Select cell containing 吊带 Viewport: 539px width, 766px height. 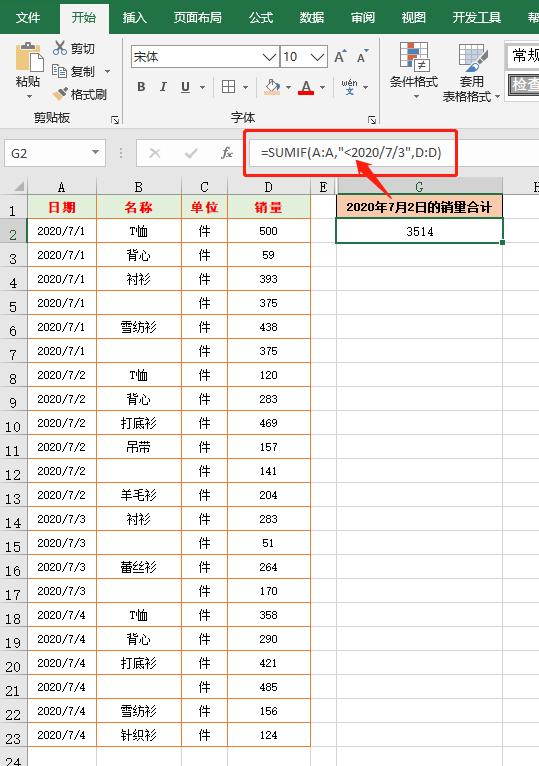pos(139,447)
